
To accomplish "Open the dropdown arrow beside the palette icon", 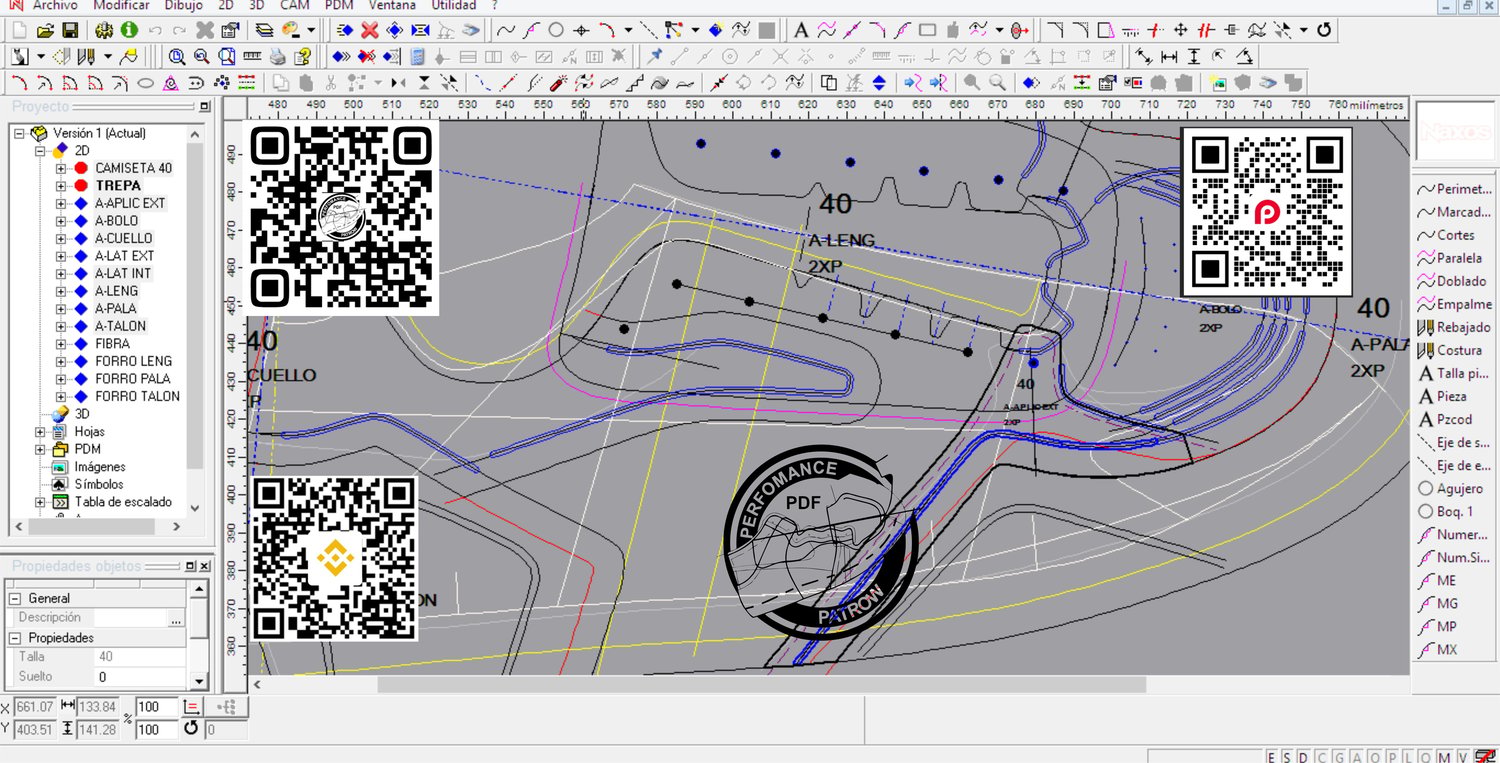I will (312, 30).
